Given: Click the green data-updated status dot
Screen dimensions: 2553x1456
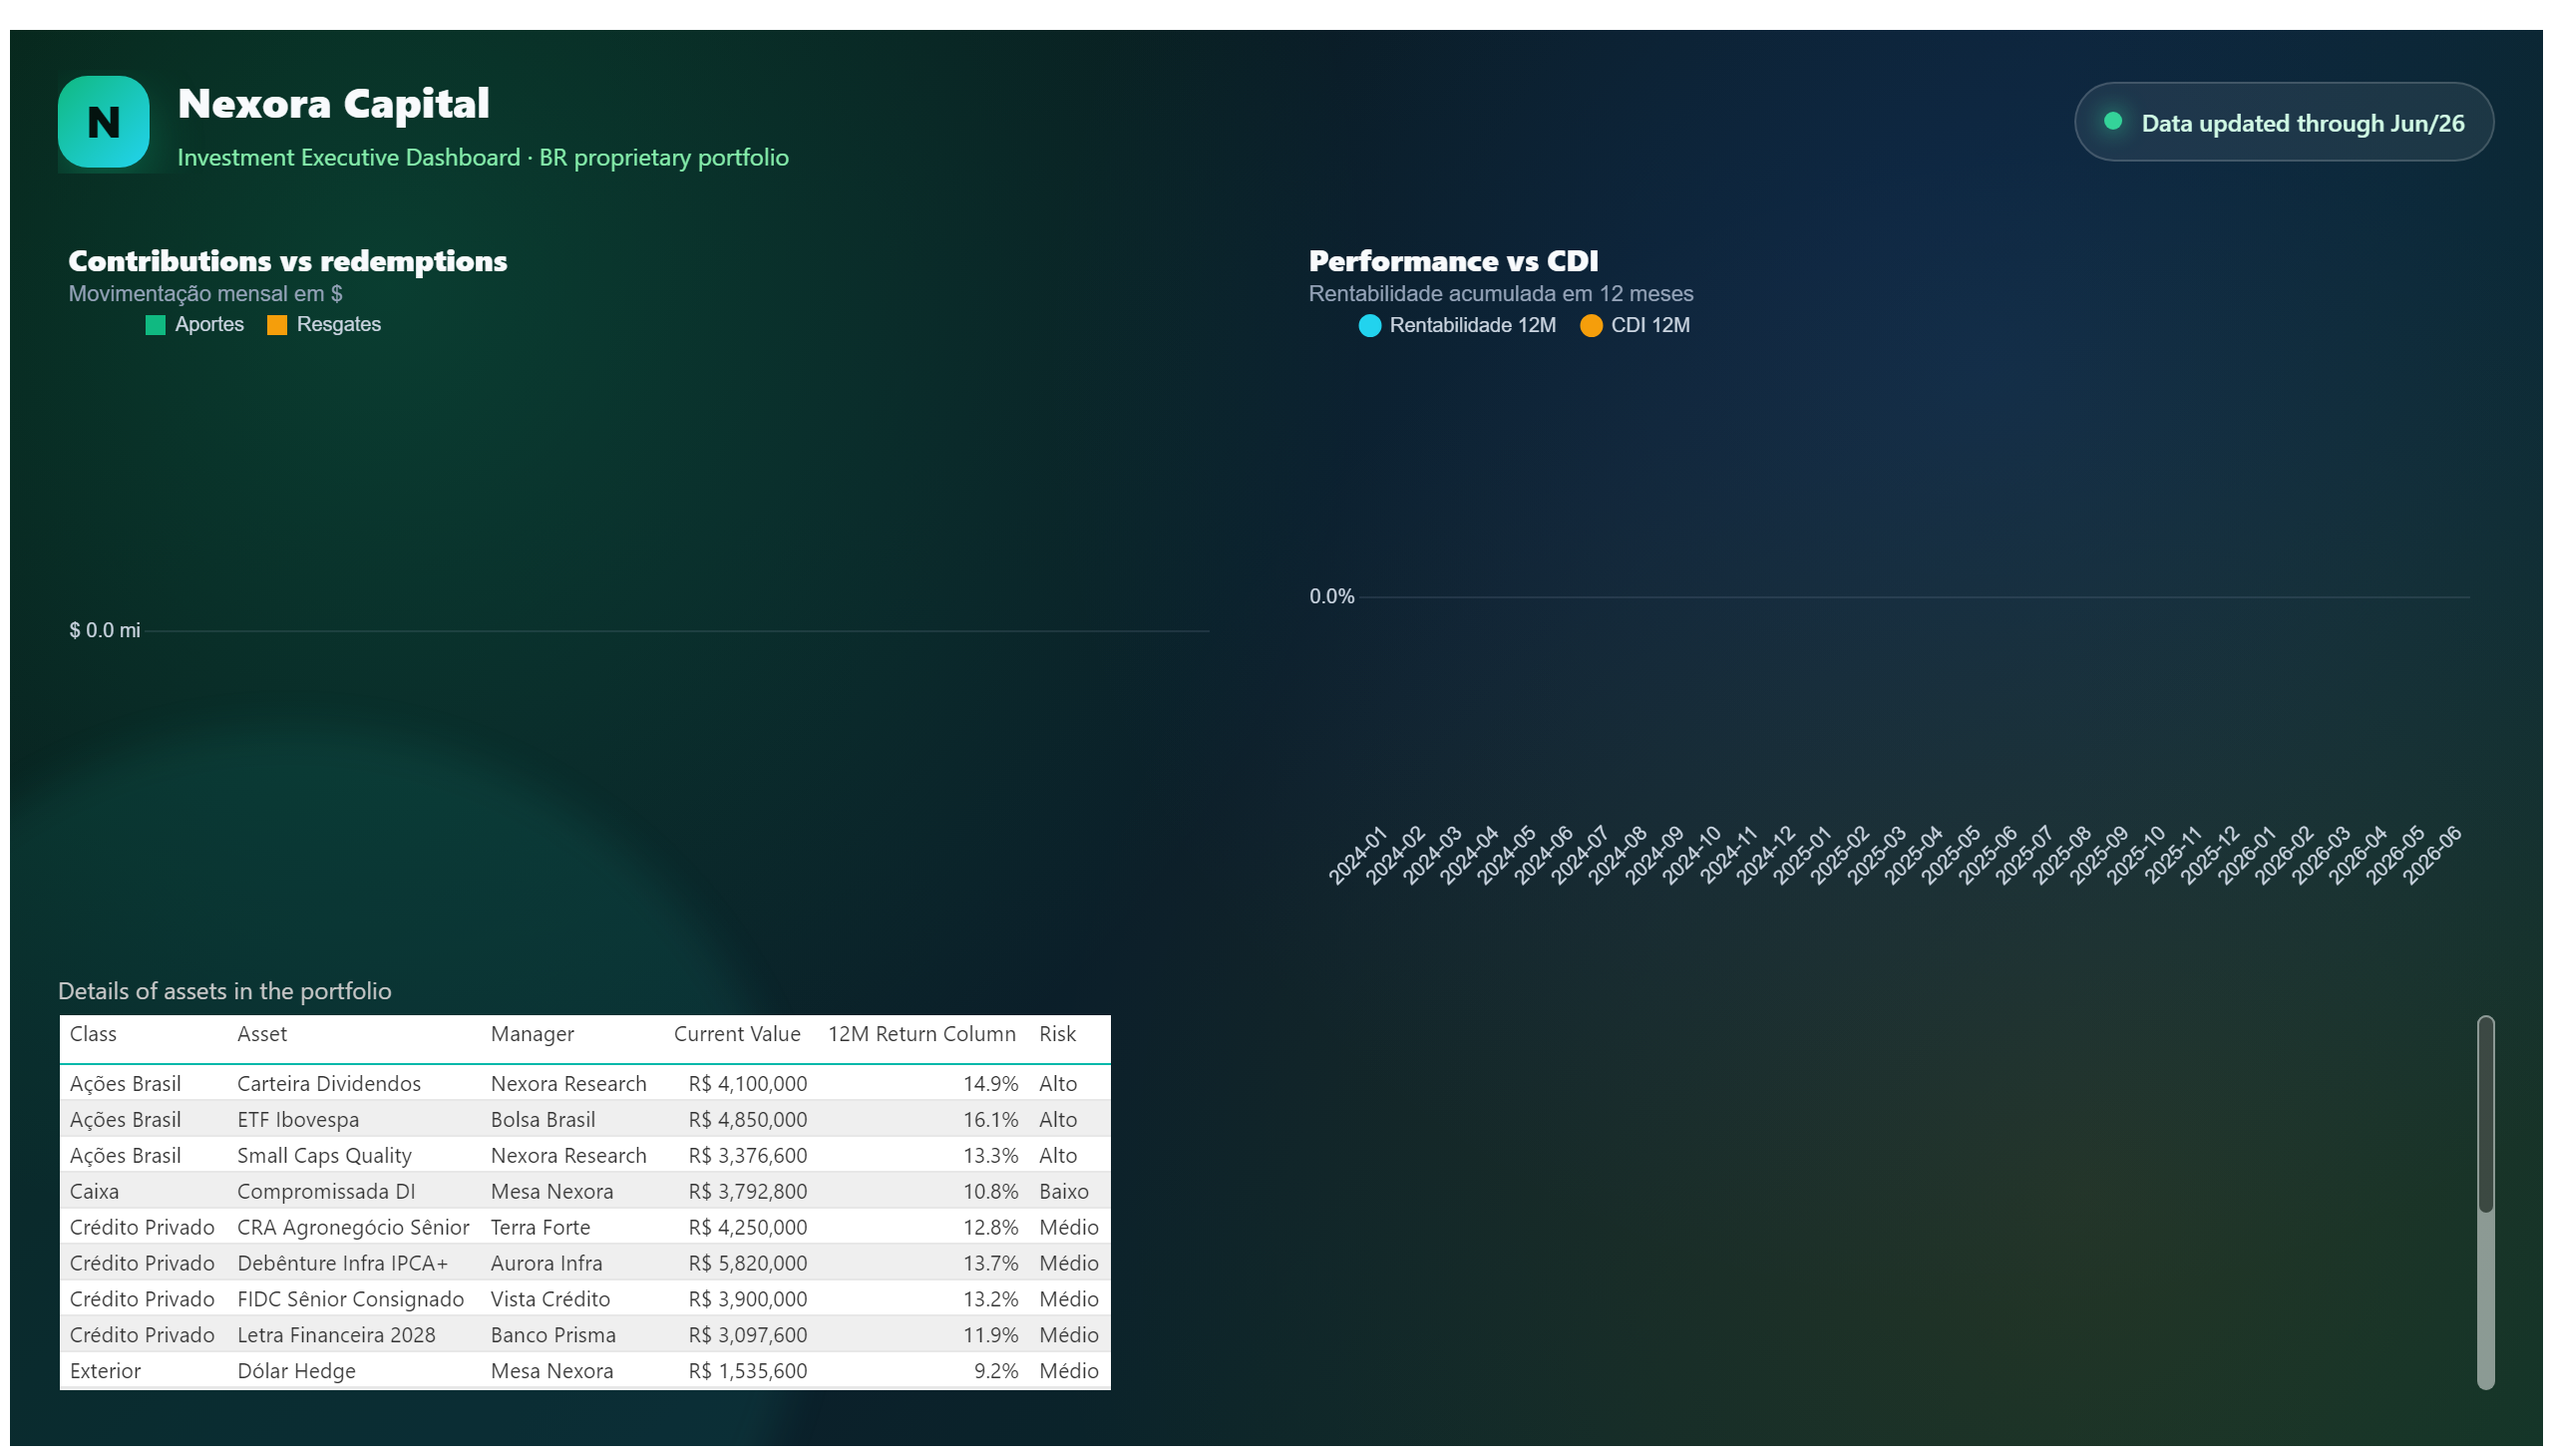Looking at the screenshot, I should (2111, 121).
